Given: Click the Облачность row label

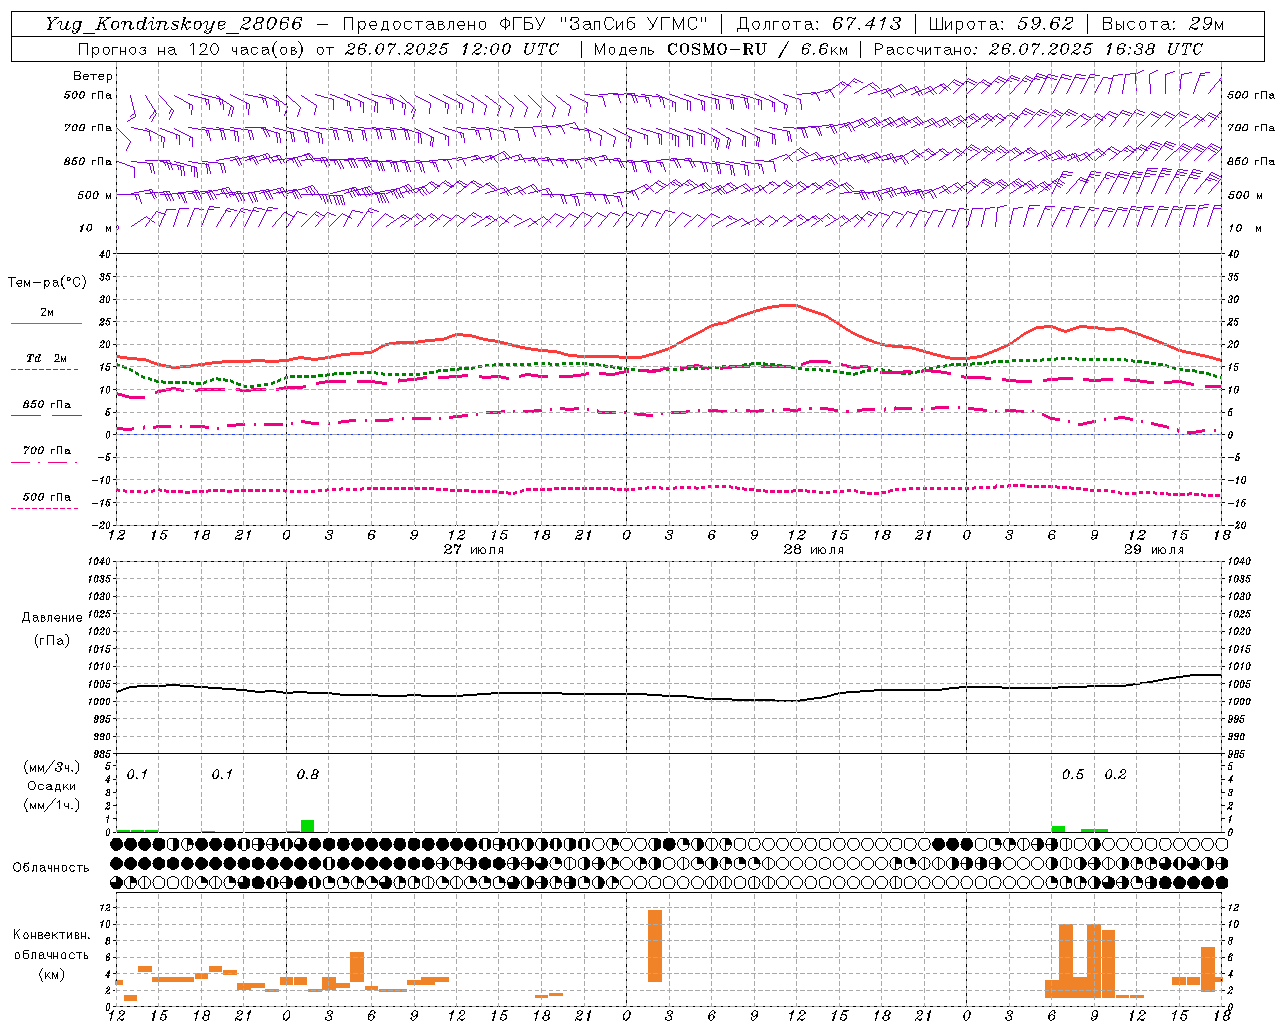Looking at the screenshot, I should [51, 867].
